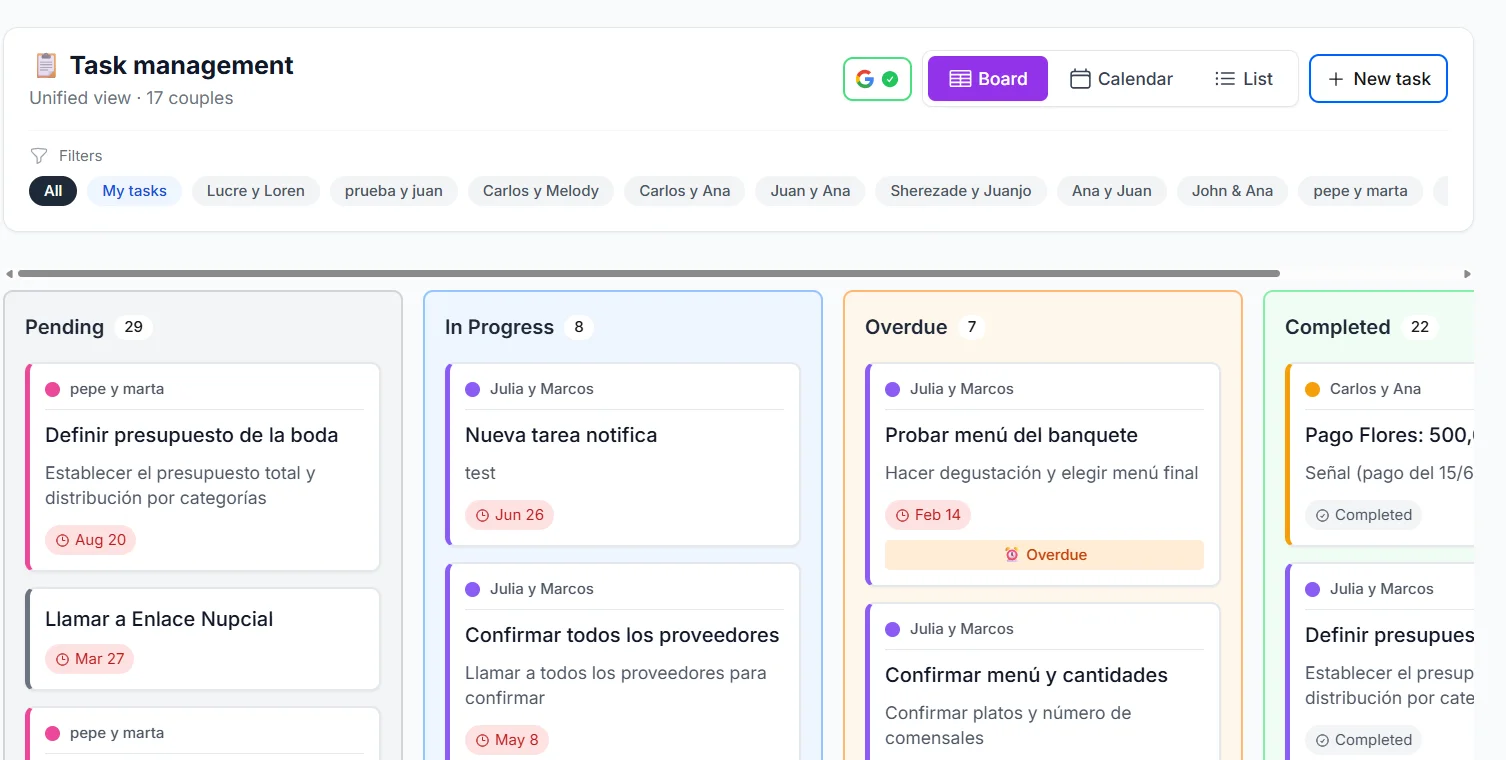Switch to the Calendar view
The width and height of the screenshot is (1506, 760).
click(1121, 79)
